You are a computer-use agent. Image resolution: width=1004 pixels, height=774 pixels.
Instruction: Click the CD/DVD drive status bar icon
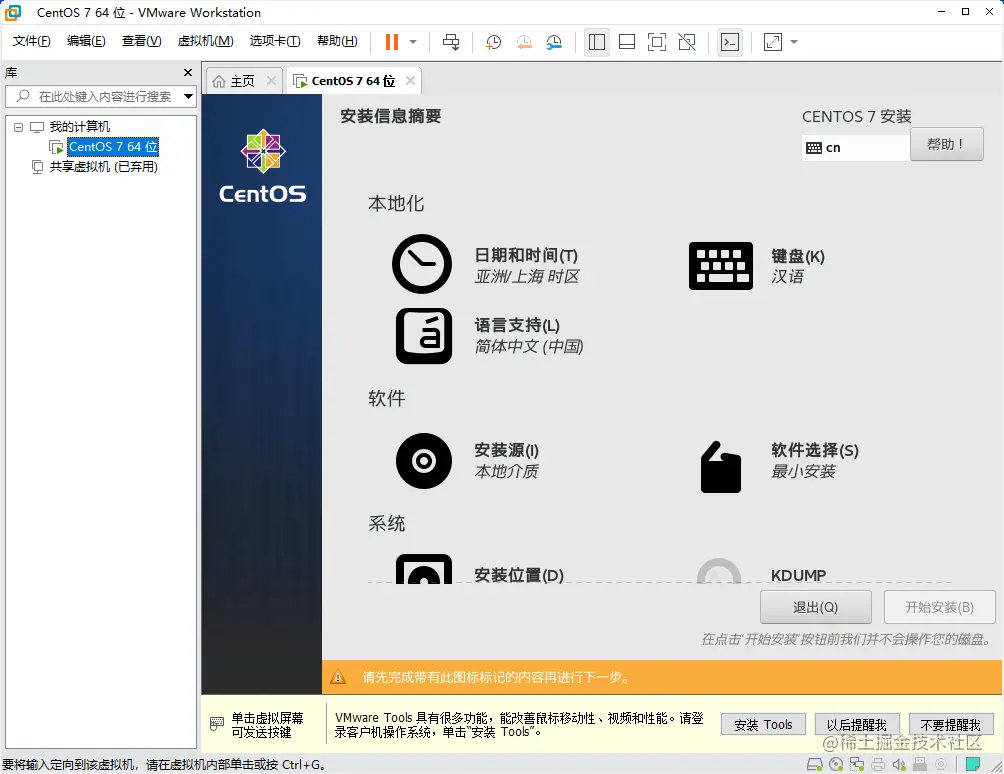[836, 764]
